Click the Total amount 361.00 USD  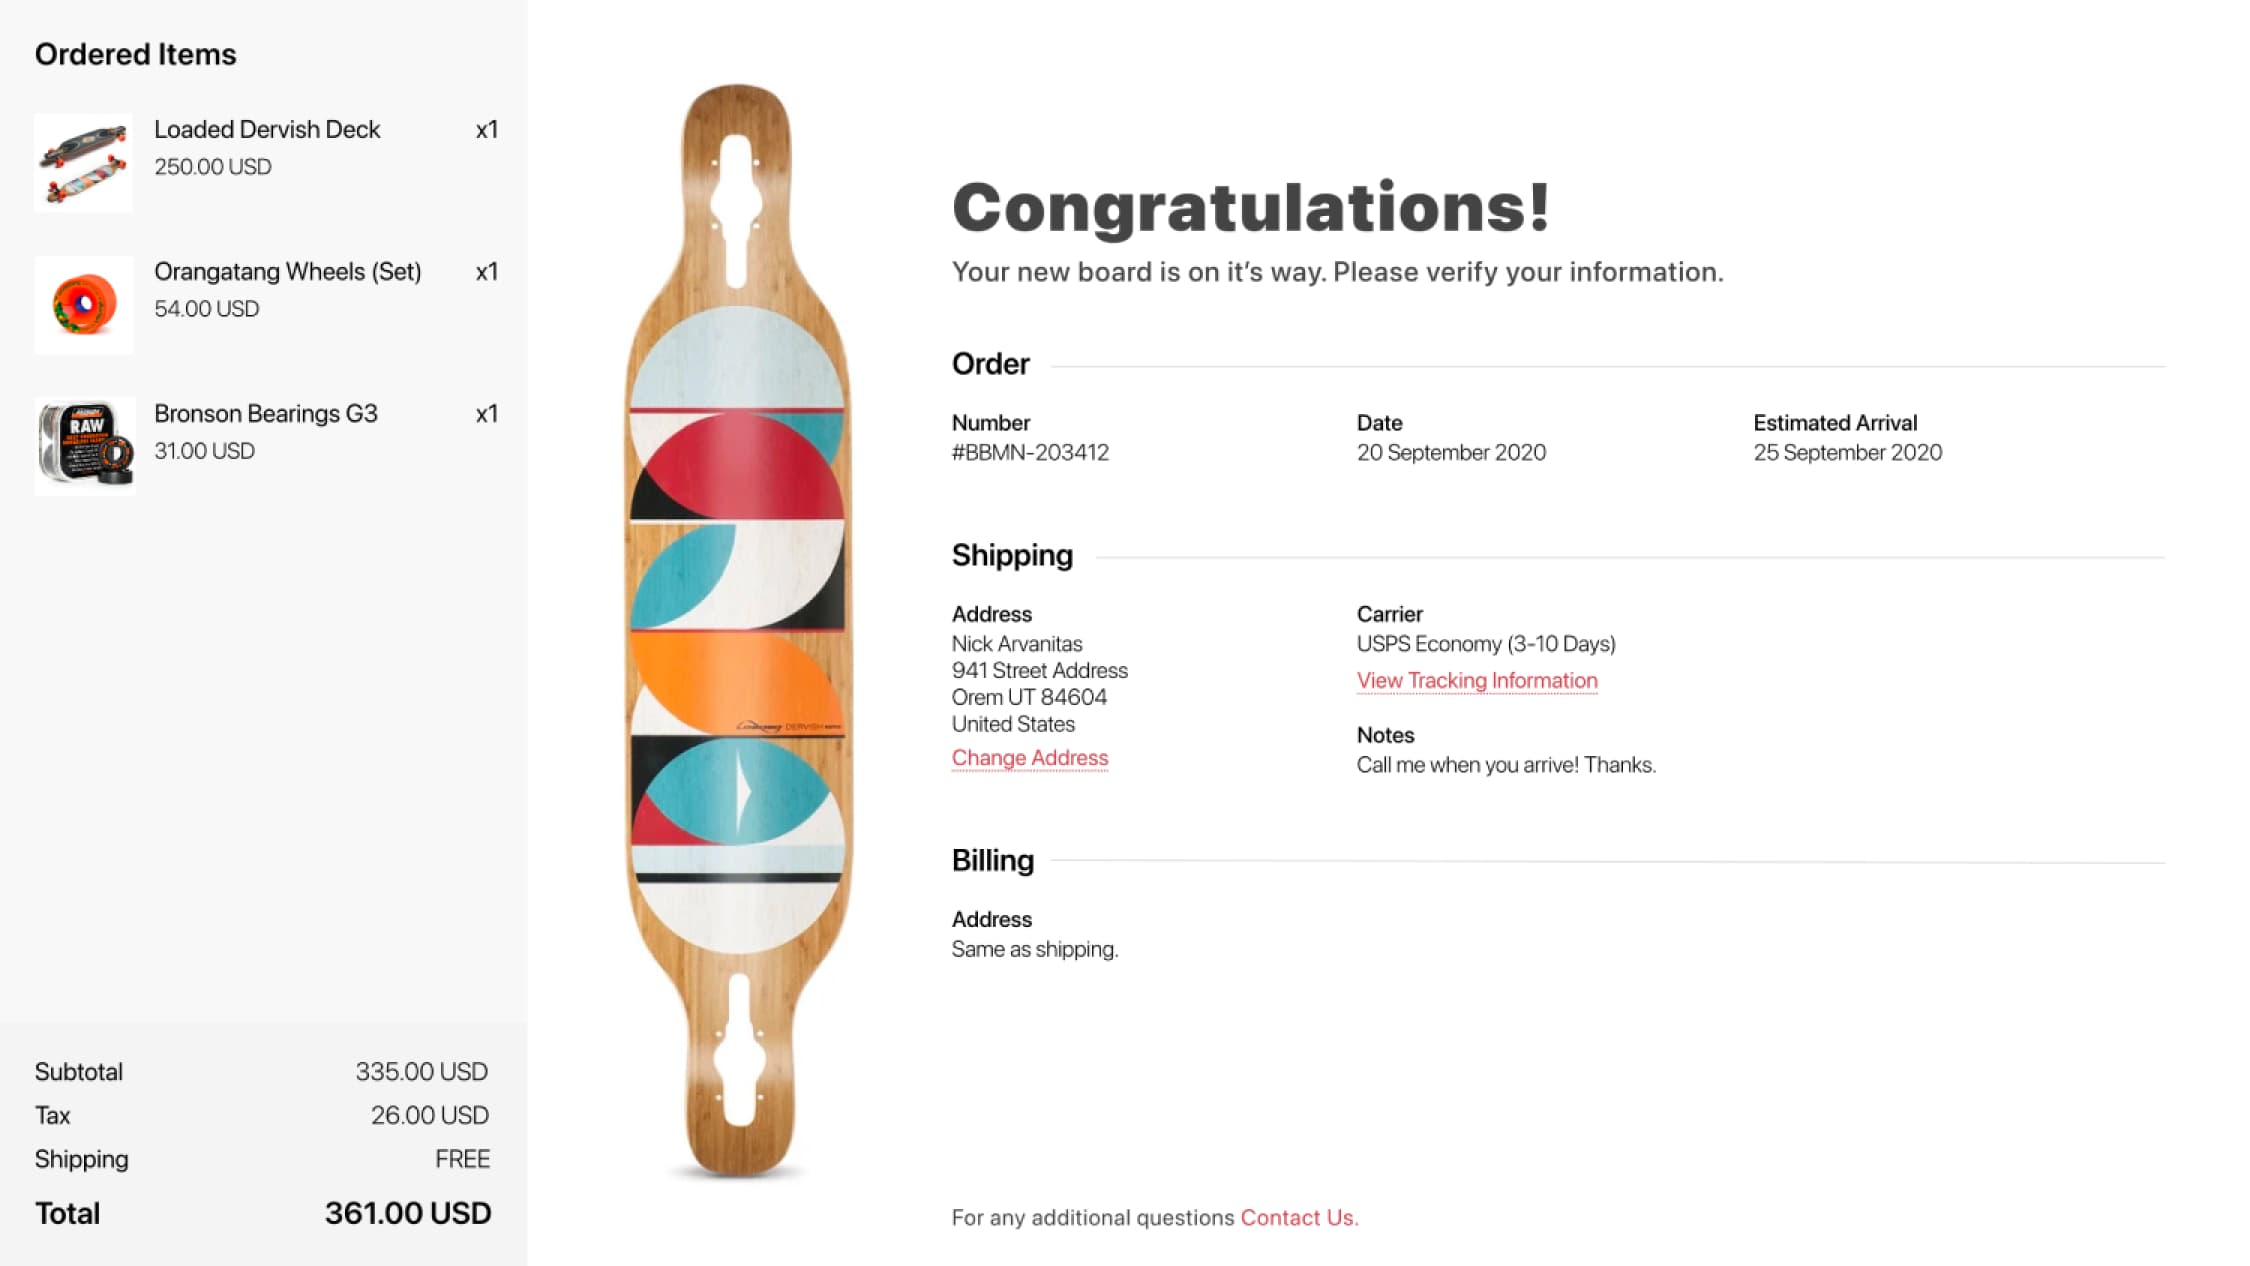pyautogui.click(x=408, y=1213)
